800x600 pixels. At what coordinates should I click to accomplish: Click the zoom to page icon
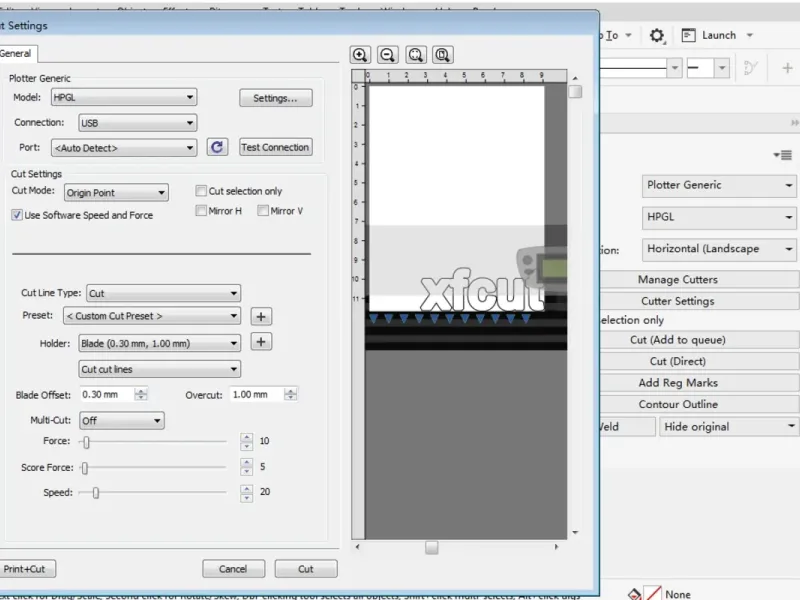(x=442, y=55)
